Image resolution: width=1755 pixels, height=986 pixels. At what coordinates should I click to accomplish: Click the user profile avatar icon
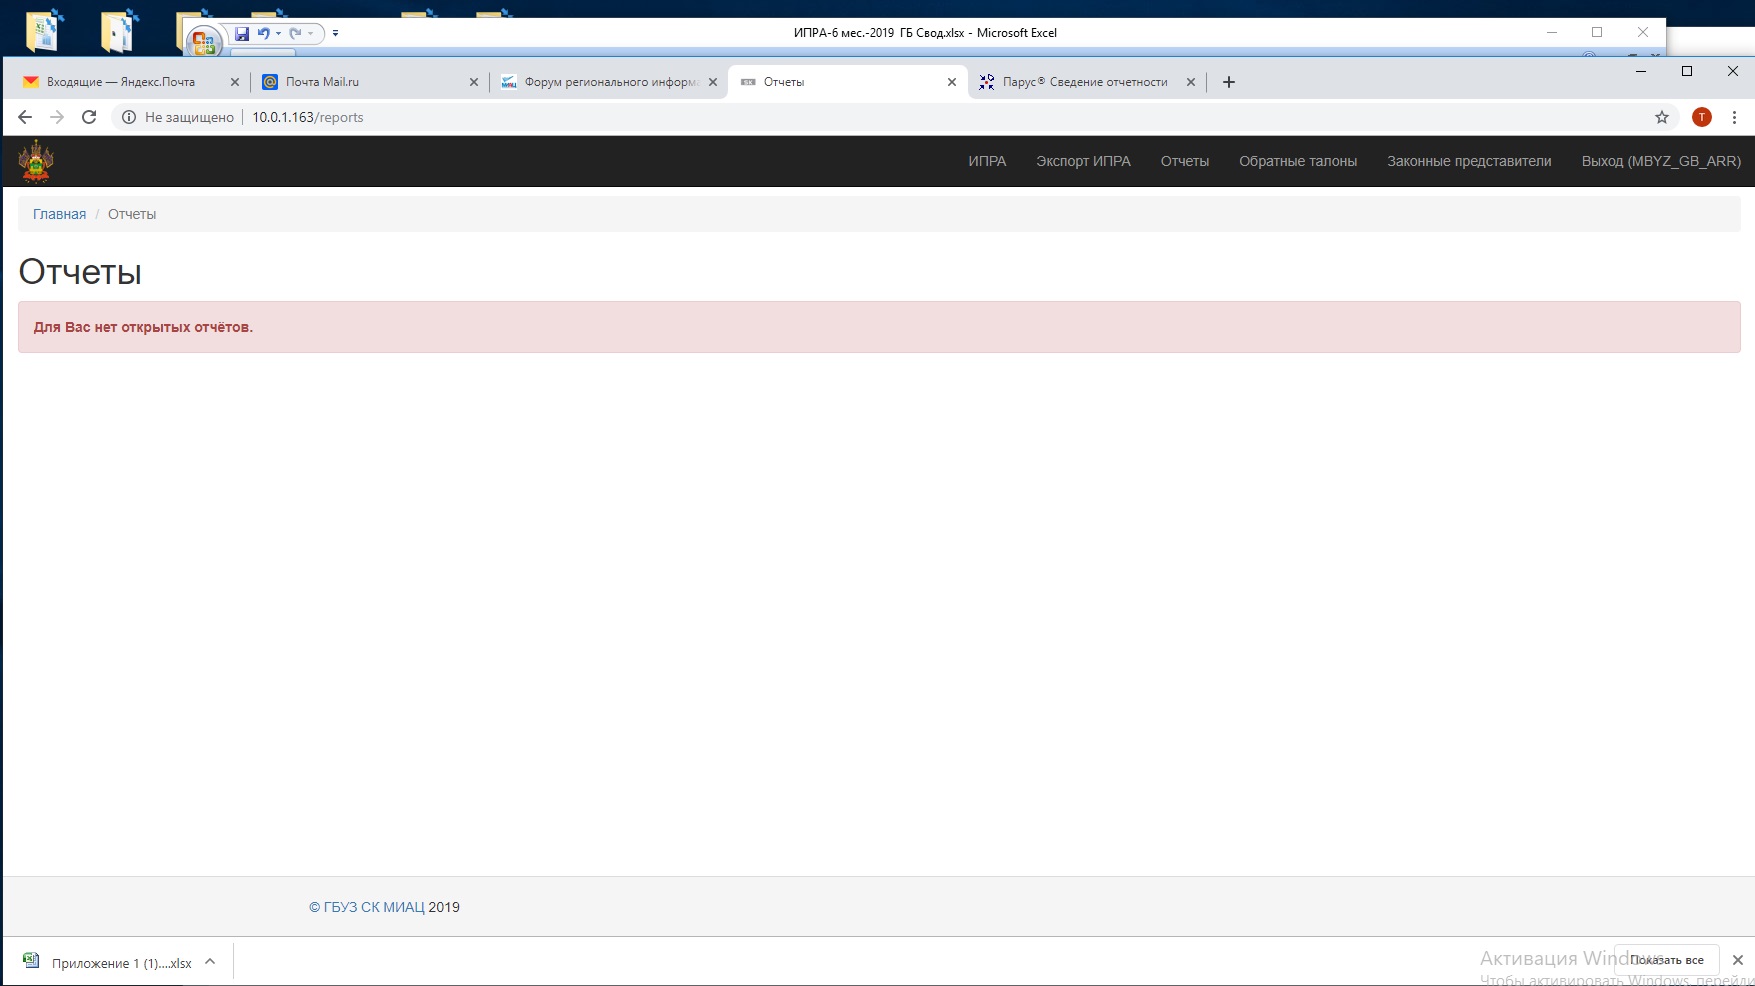[1702, 117]
